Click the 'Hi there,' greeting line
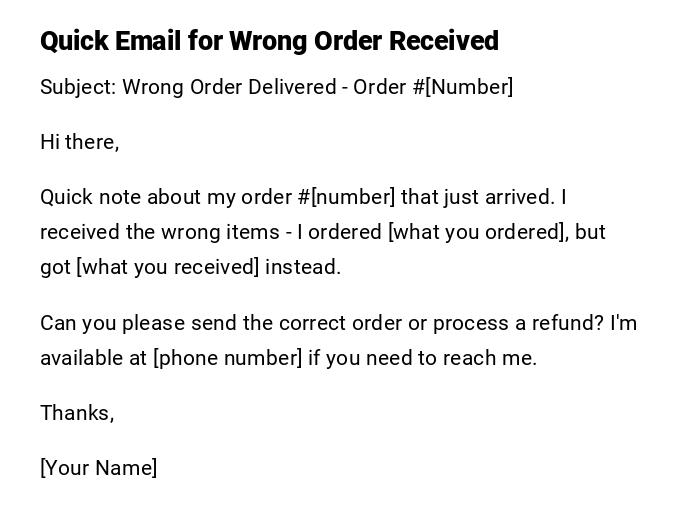The image size is (700, 530). pos(79,142)
